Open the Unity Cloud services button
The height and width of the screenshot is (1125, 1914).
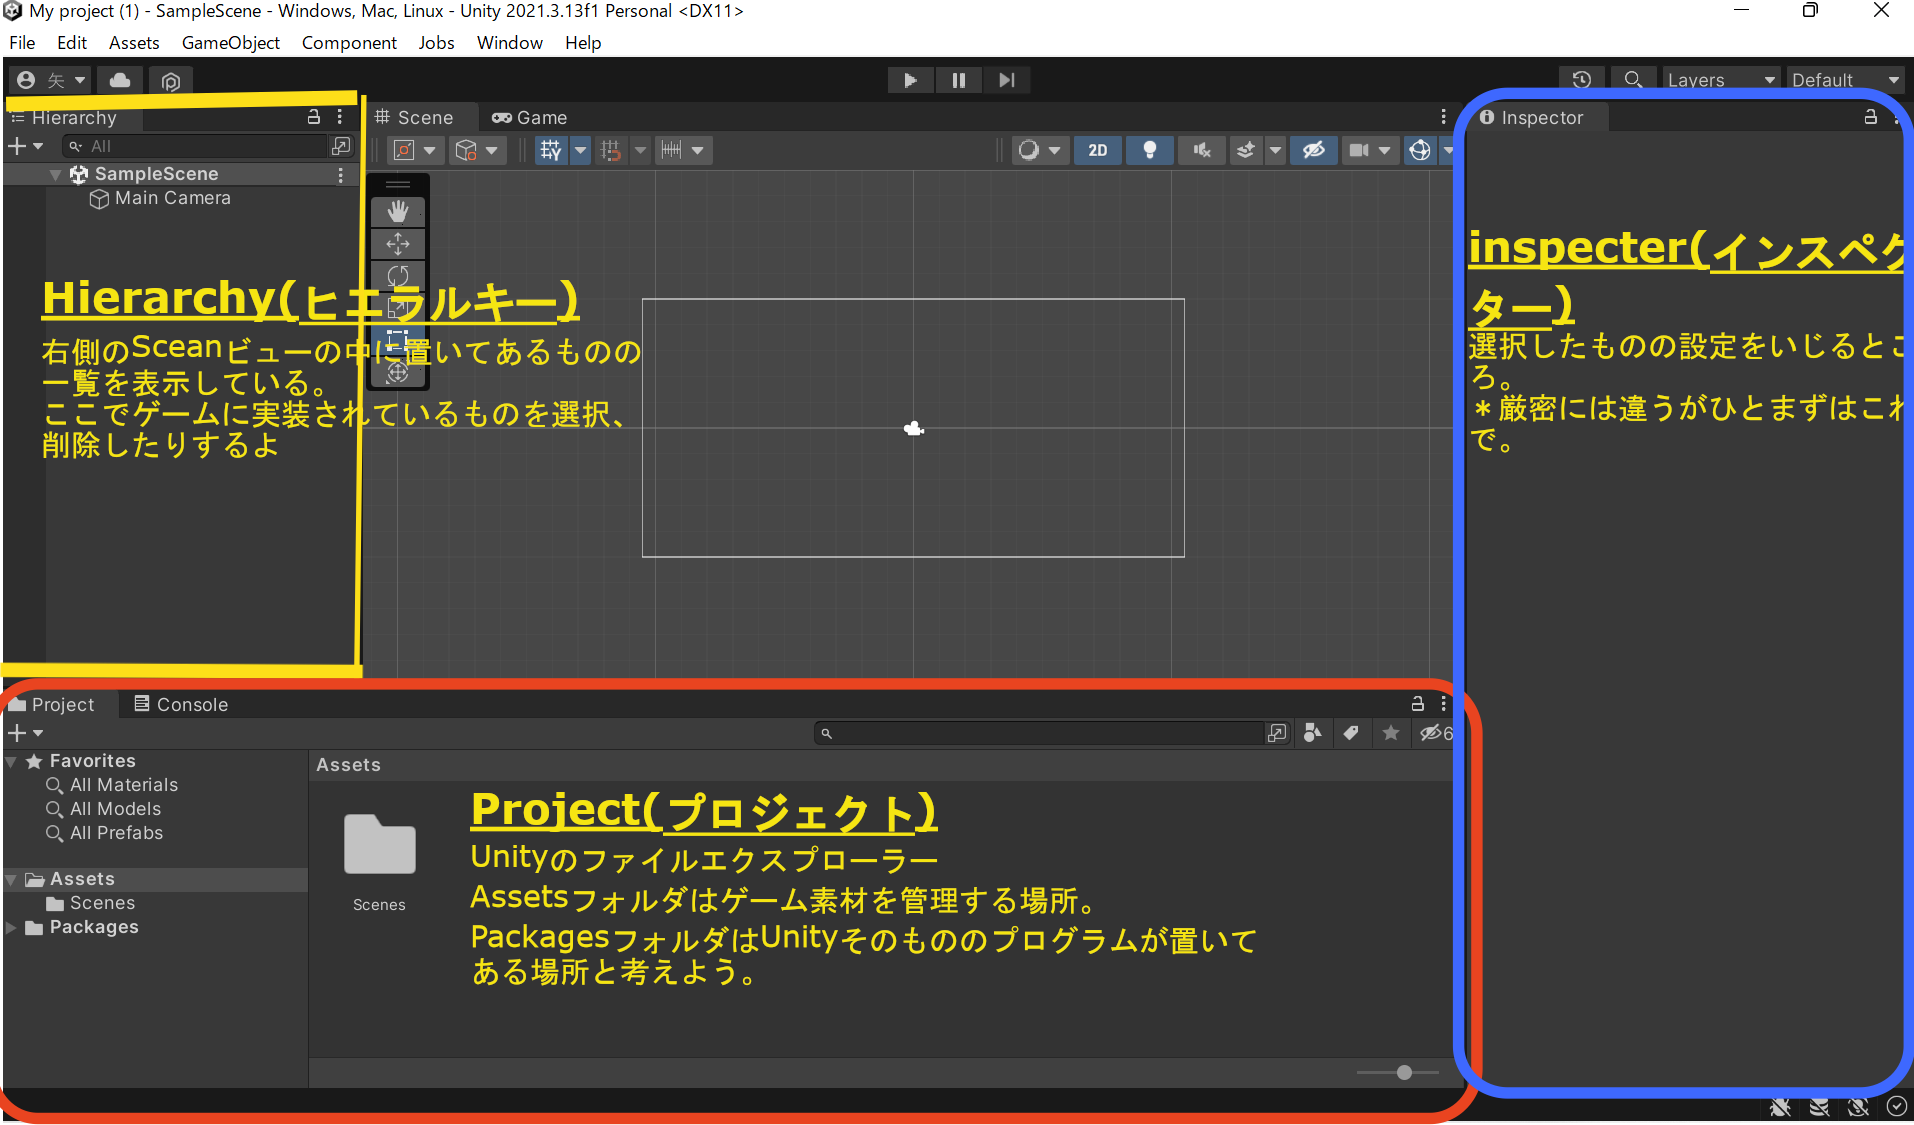tap(120, 80)
